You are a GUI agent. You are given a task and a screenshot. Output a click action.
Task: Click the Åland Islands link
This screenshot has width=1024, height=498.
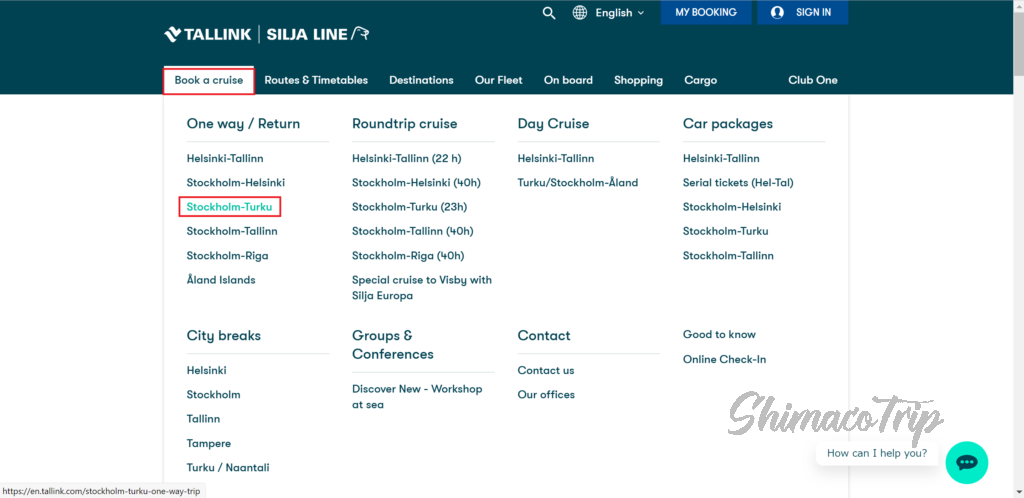click(x=221, y=280)
